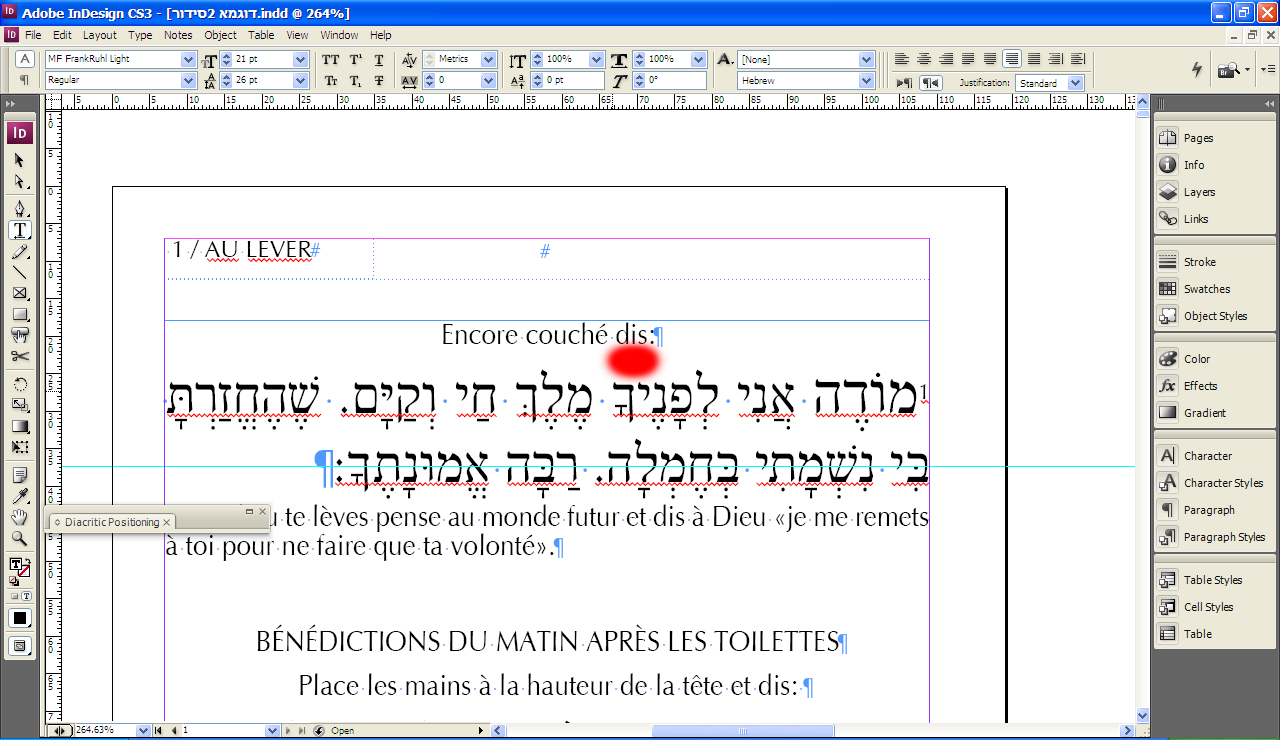Open the zoom level dropdown in status bar
Viewport: 1280px width, 740px height.
coord(142,731)
